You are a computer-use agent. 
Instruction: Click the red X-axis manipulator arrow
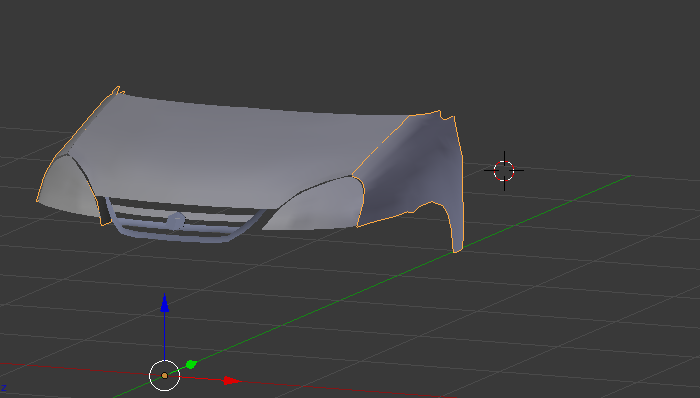click(232, 381)
